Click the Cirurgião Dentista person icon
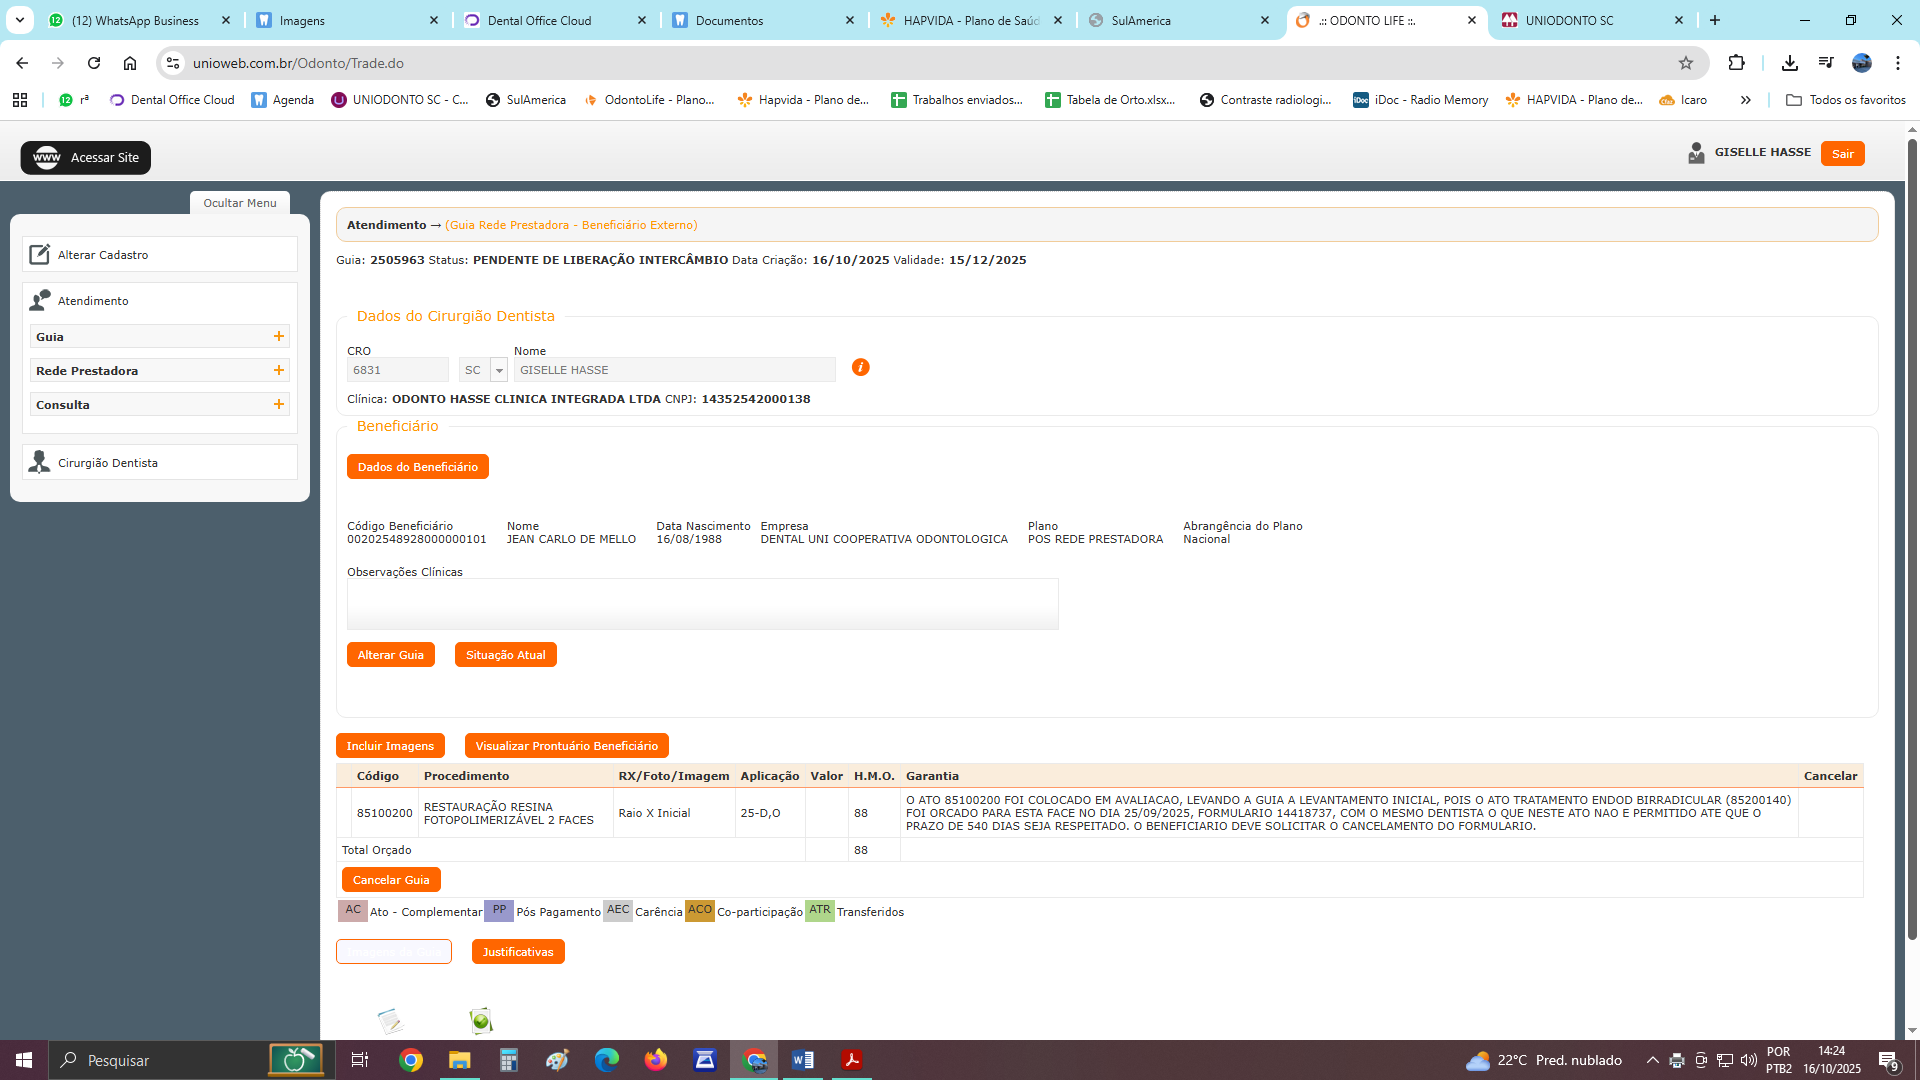 pyautogui.click(x=39, y=462)
